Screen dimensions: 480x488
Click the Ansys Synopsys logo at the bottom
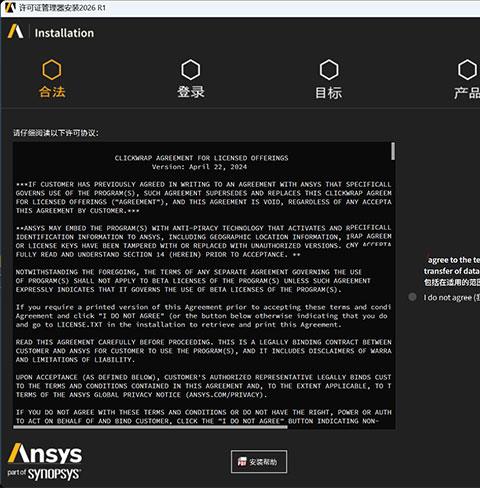point(45,462)
